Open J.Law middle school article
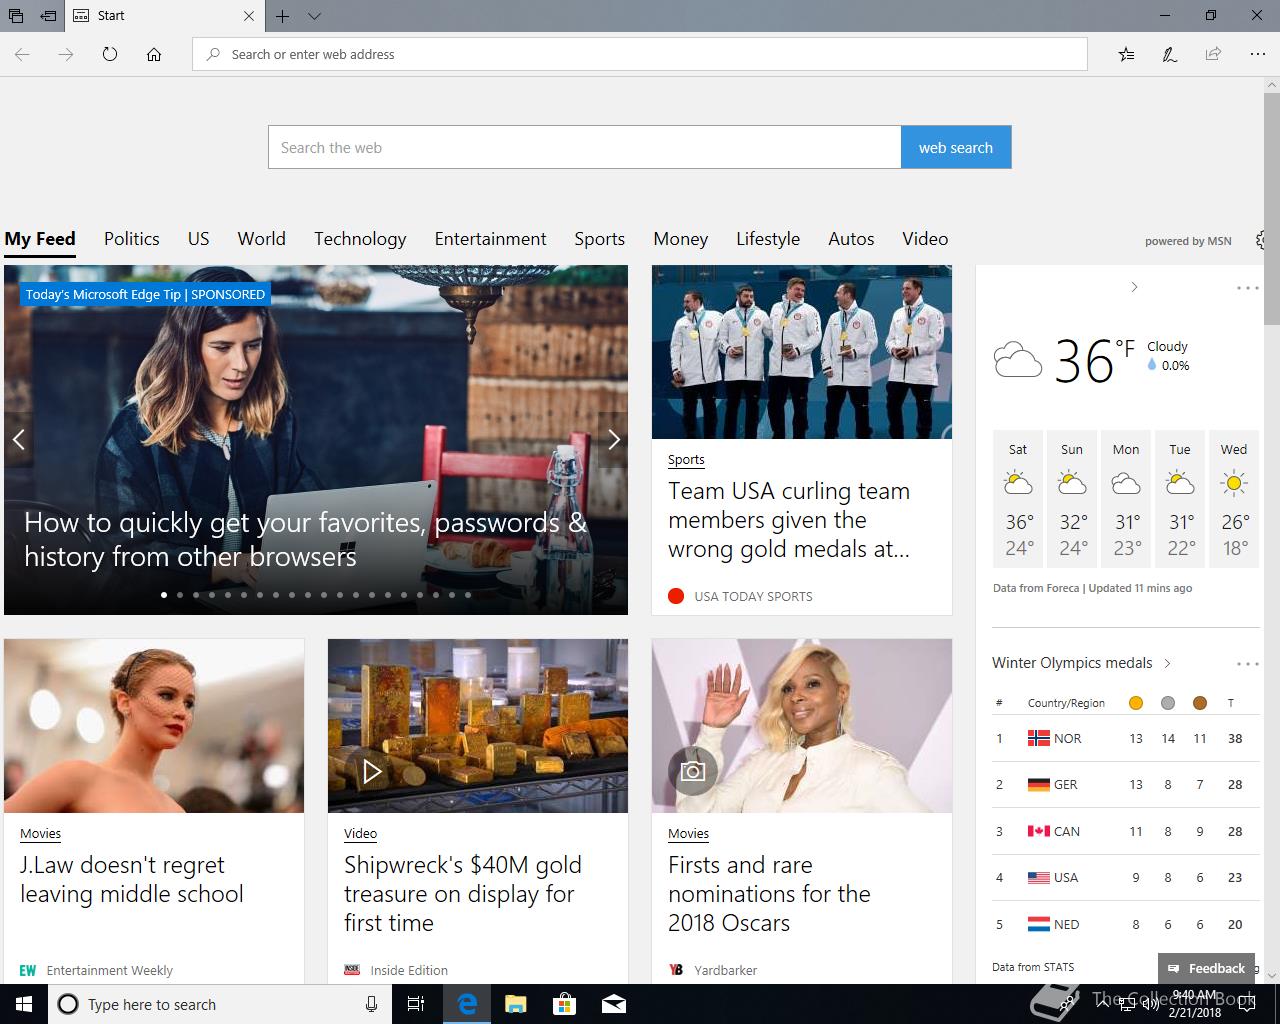Screen dimensions: 1280x1024 click(132, 880)
